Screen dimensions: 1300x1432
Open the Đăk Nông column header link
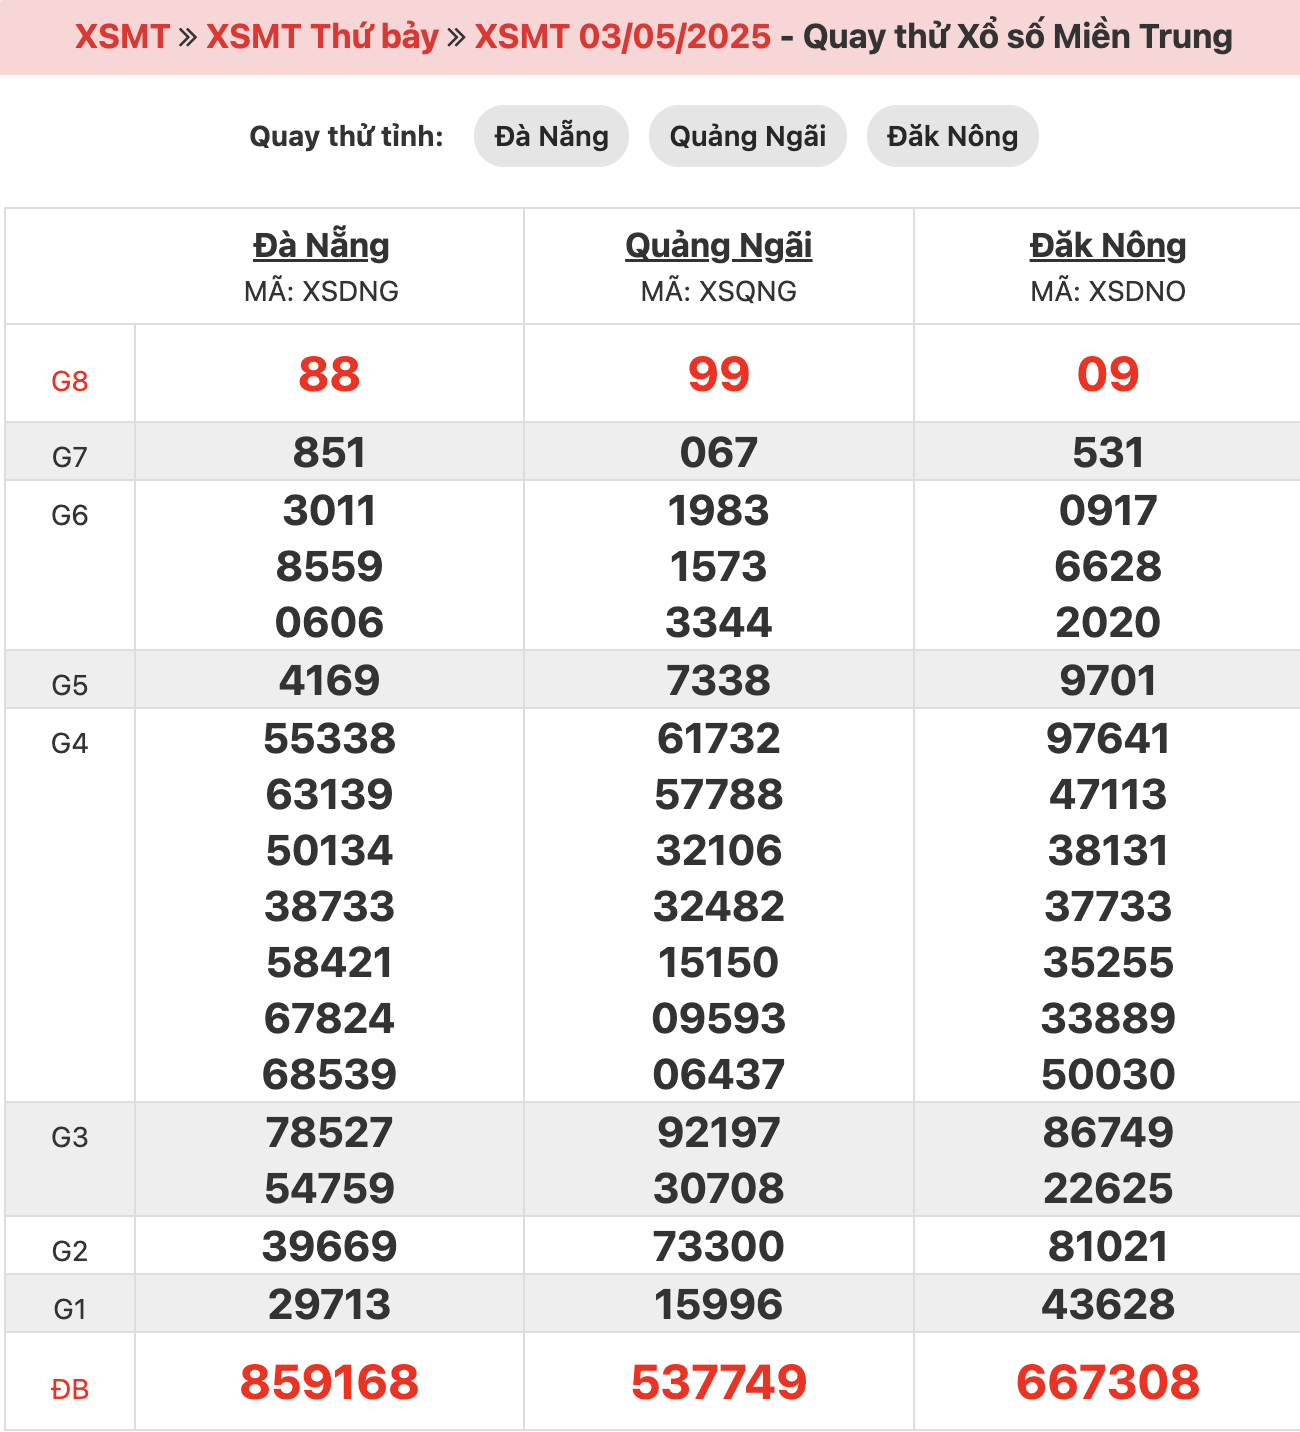tap(1108, 245)
